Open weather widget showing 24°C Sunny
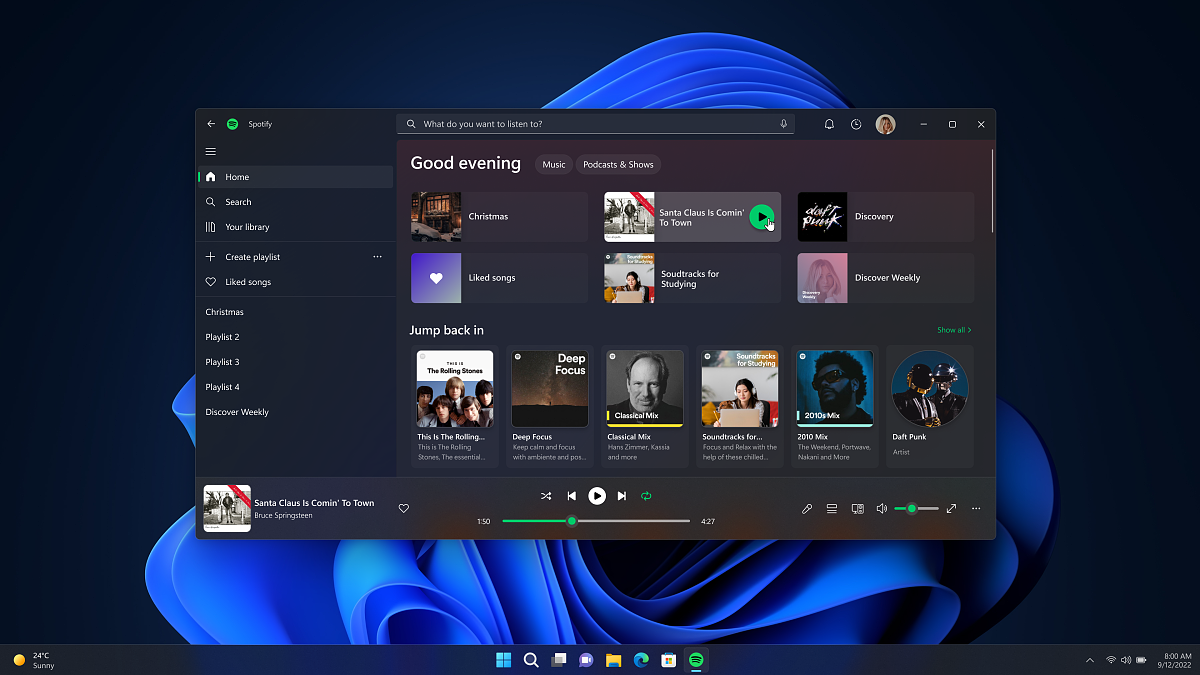 coord(34,660)
